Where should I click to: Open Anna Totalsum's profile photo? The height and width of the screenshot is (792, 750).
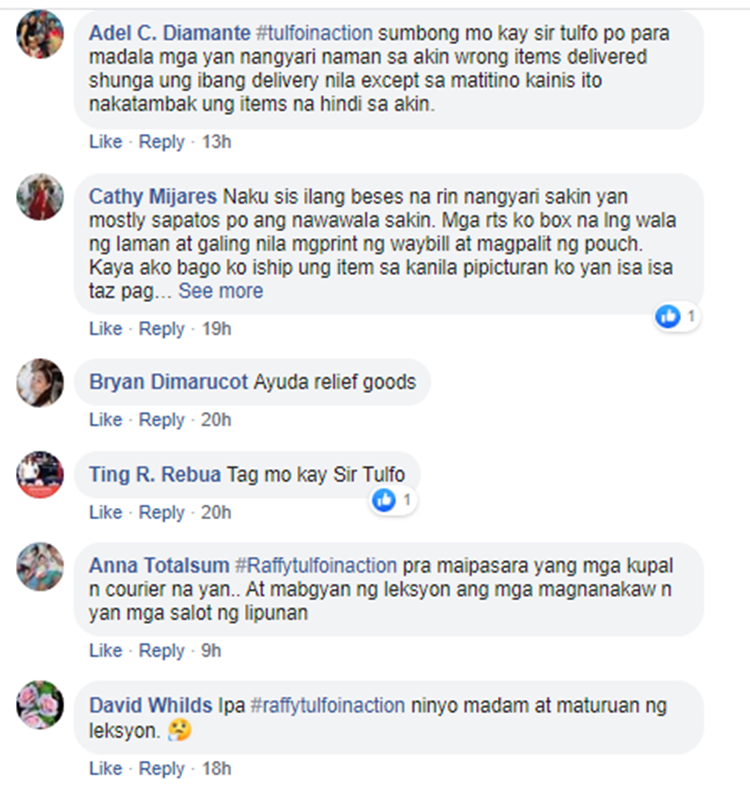pyautogui.click(x=40, y=566)
